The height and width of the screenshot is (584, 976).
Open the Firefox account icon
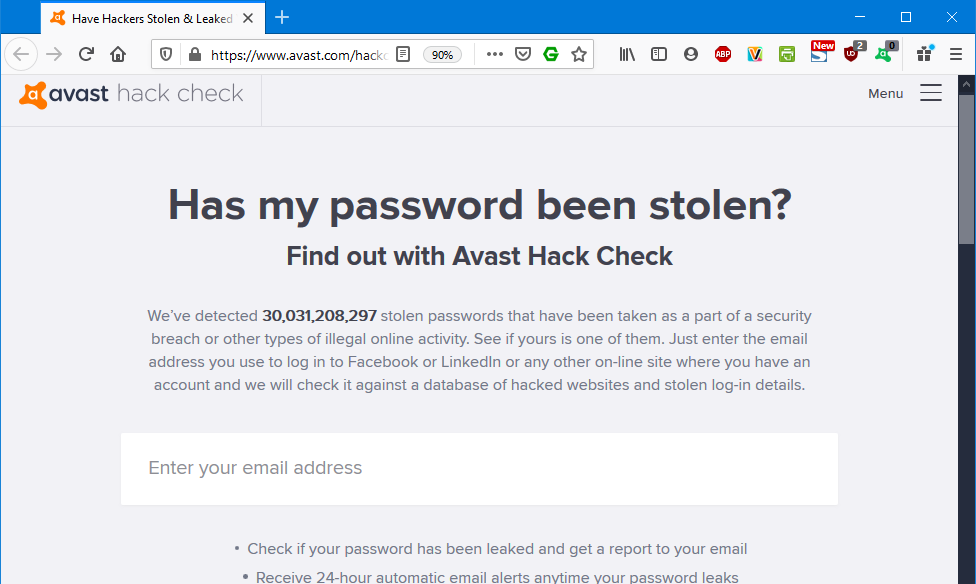pos(691,55)
